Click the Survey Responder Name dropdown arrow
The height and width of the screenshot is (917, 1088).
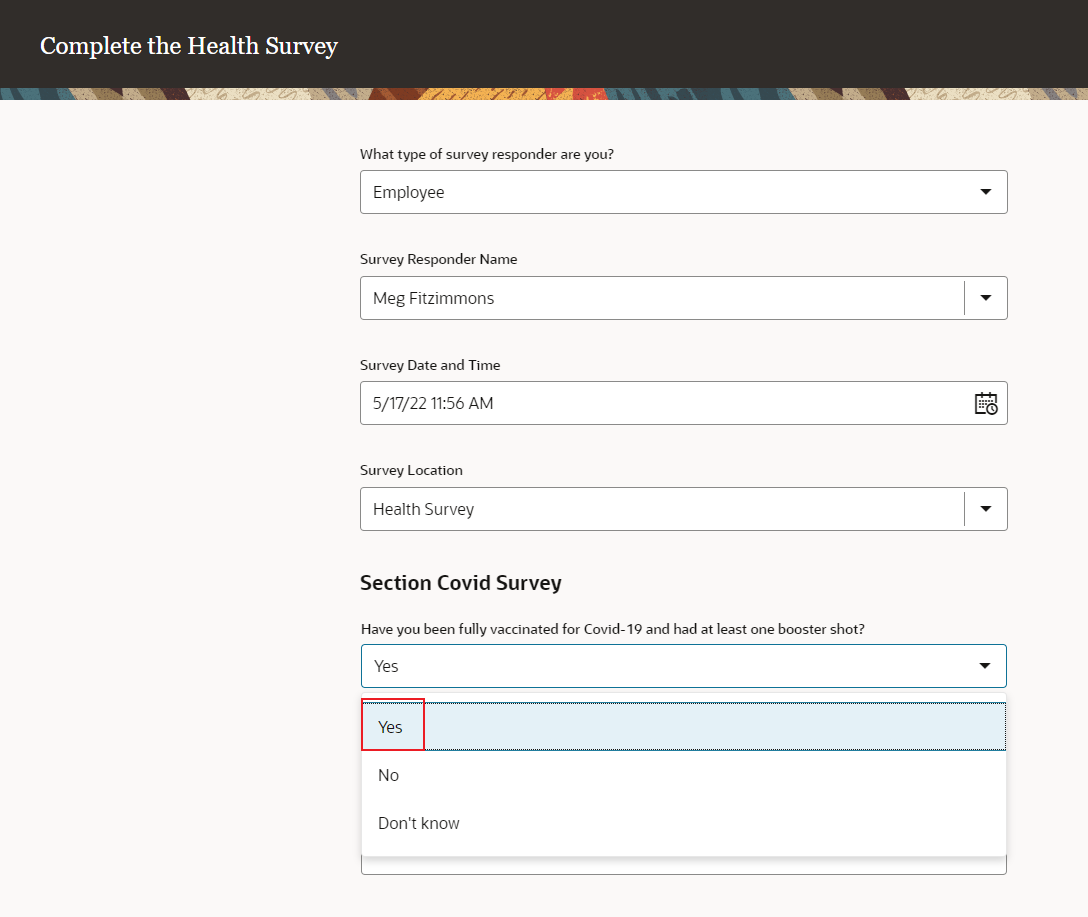point(986,297)
